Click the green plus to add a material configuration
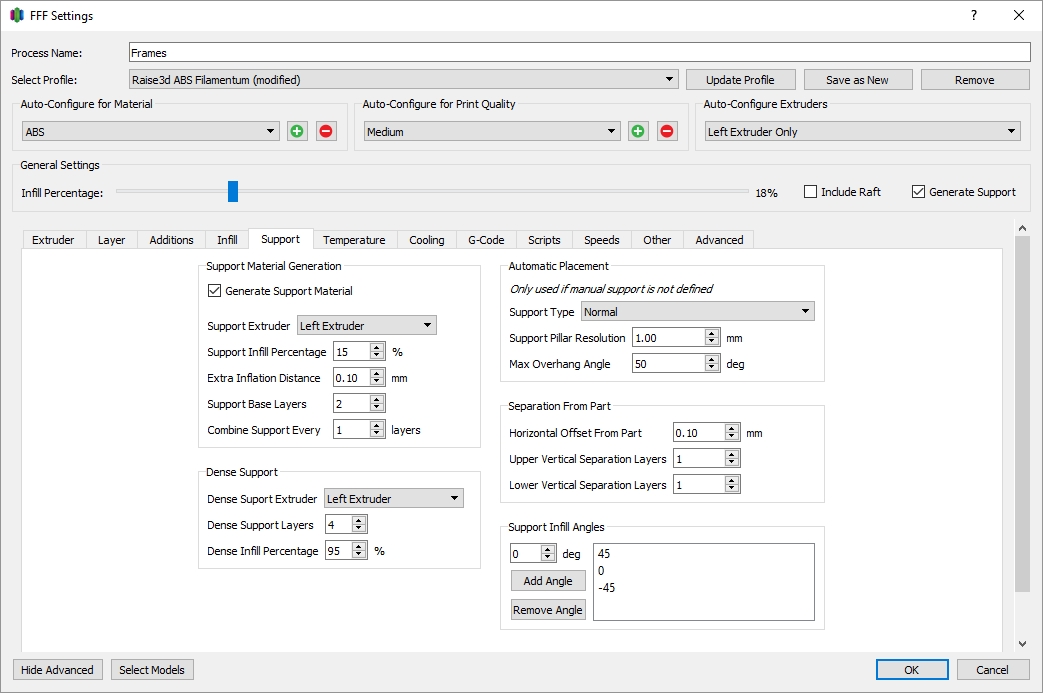1043x693 pixels. point(296,130)
